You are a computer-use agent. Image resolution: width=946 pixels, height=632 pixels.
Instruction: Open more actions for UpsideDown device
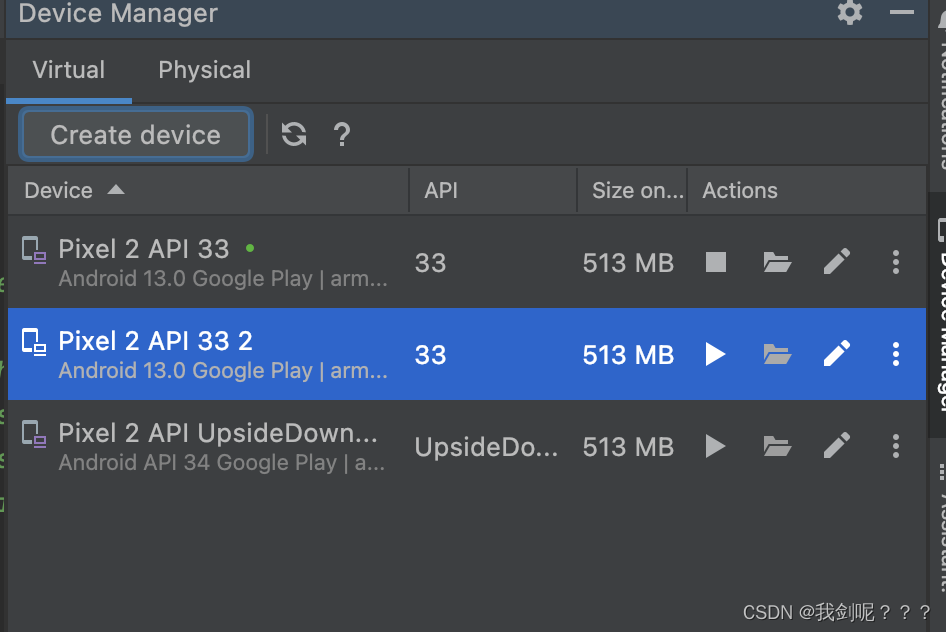click(x=896, y=447)
